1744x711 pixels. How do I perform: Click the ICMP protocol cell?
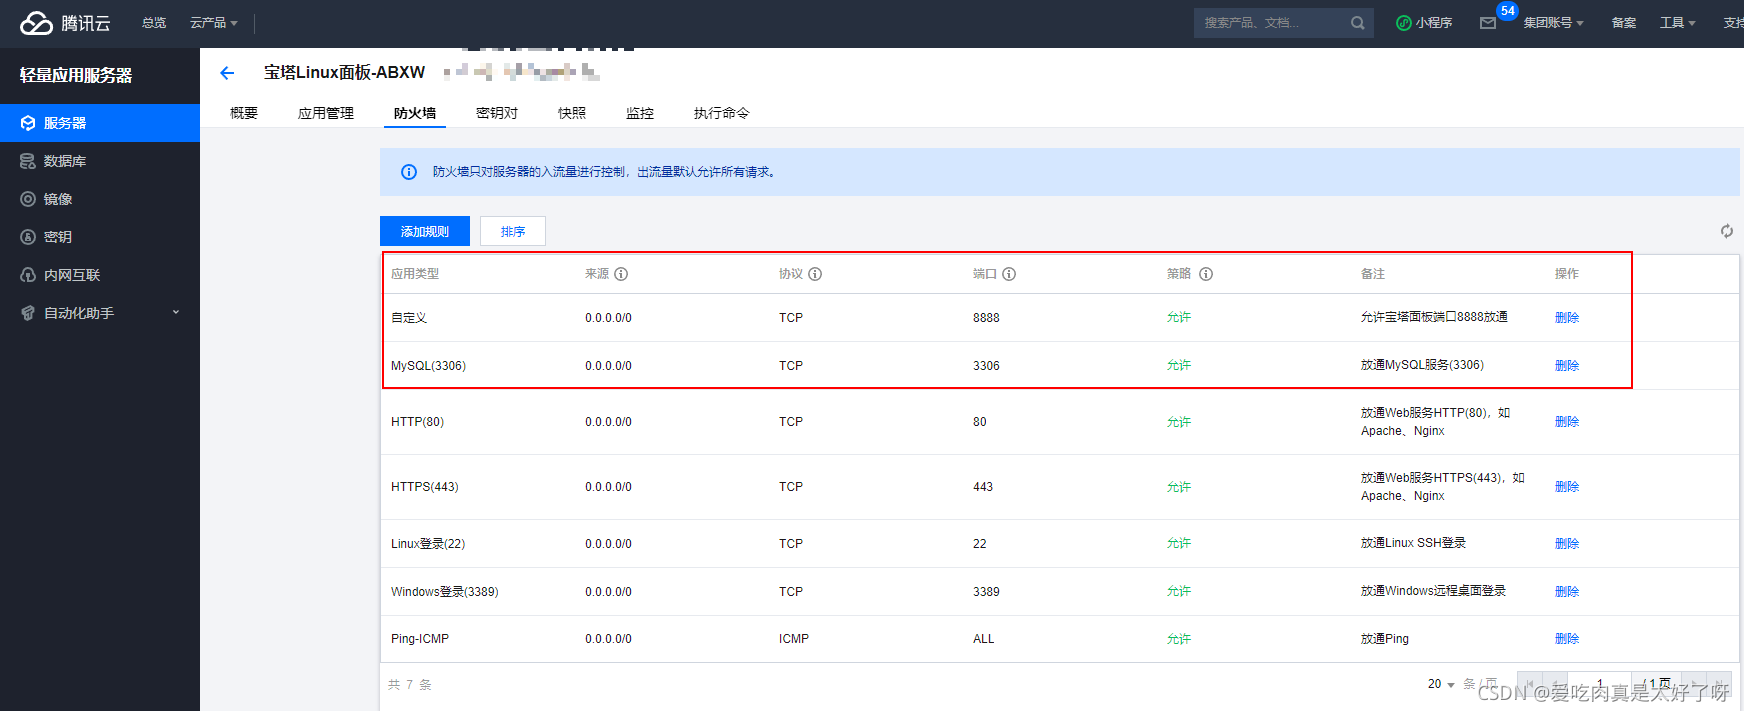(x=794, y=639)
